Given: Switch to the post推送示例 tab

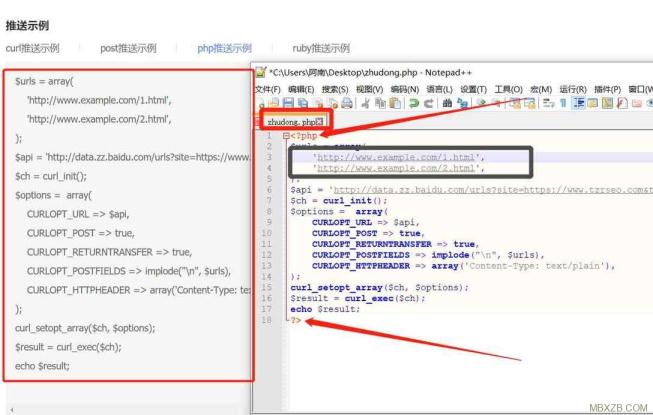Looking at the screenshot, I should [128, 48].
